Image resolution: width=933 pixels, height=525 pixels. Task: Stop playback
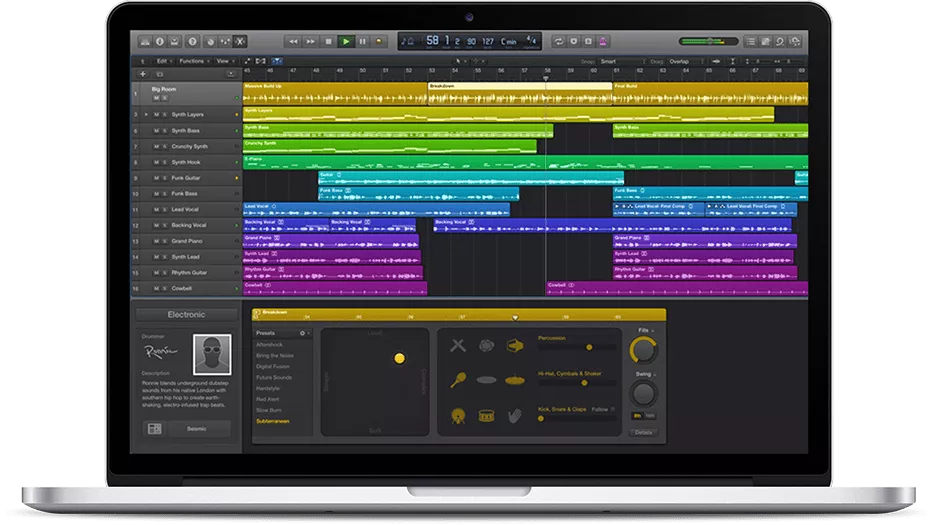[x=328, y=42]
